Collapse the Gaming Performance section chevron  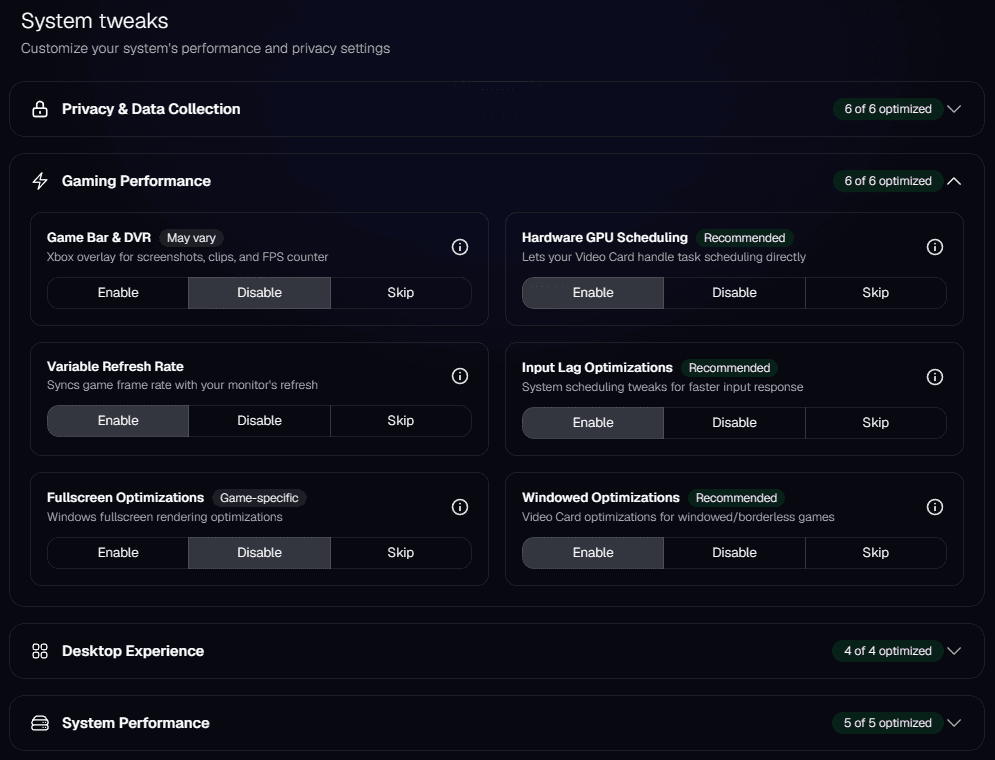pyautogui.click(x=954, y=181)
